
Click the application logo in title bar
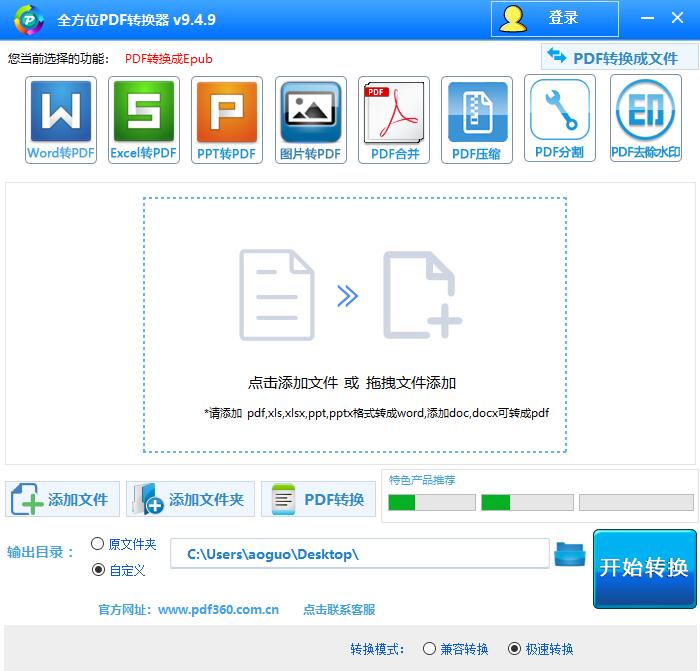pos(29,19)
